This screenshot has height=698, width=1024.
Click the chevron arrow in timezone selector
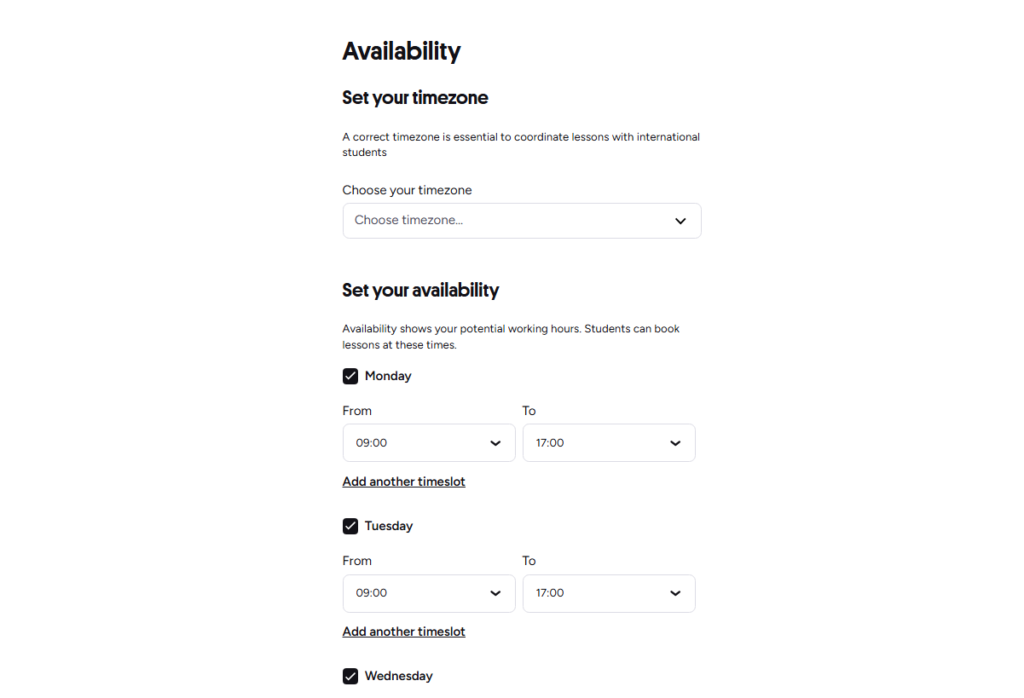tap(680, 221)
